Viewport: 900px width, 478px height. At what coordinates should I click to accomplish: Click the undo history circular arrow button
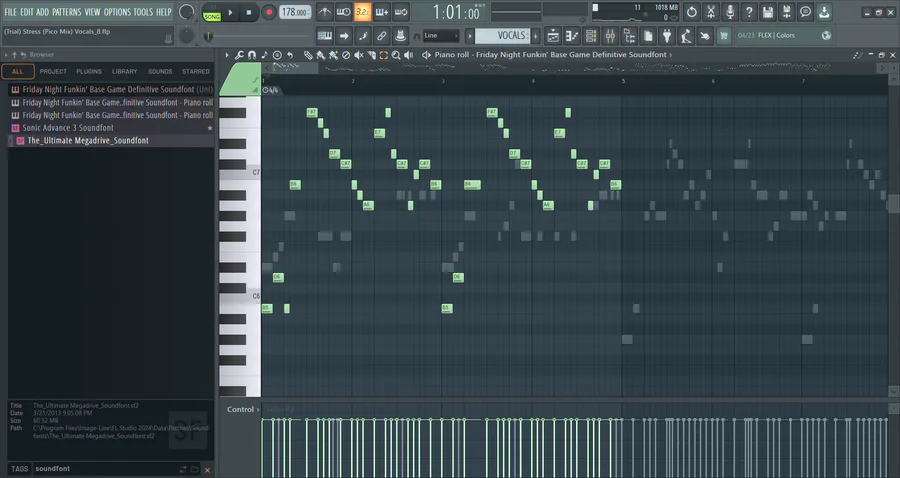(x=692, y=11)
